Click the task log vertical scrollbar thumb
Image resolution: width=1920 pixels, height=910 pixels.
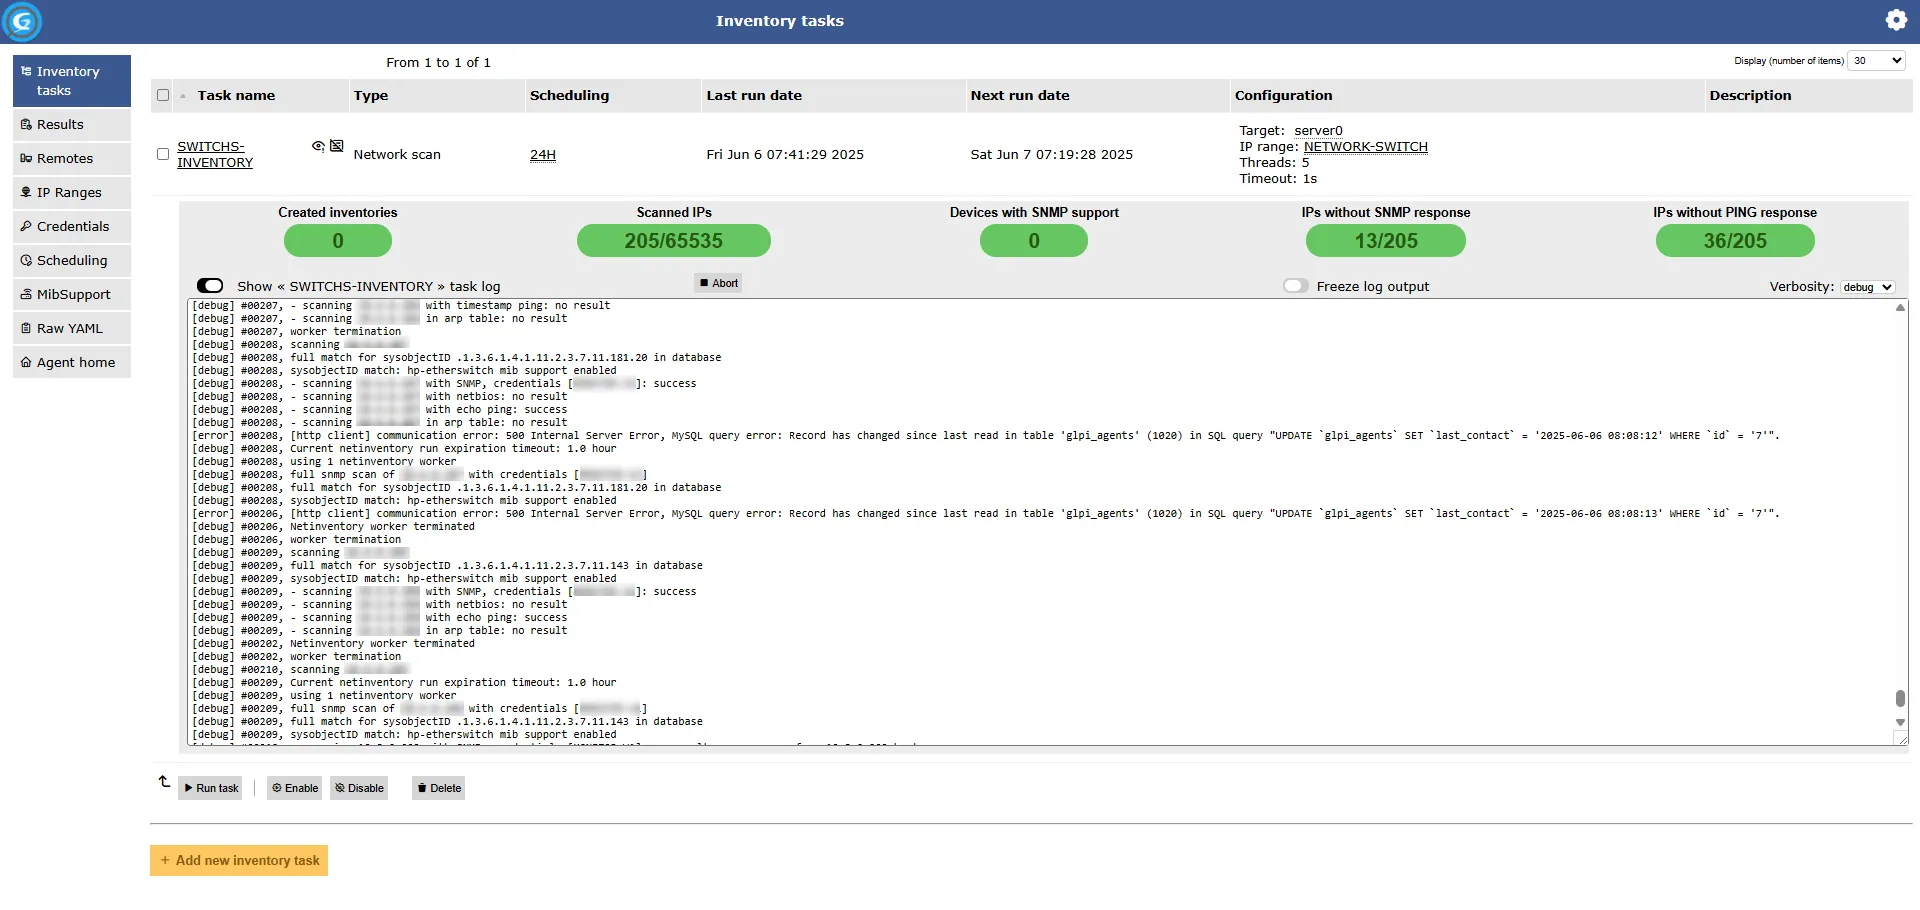(1900, 698)
